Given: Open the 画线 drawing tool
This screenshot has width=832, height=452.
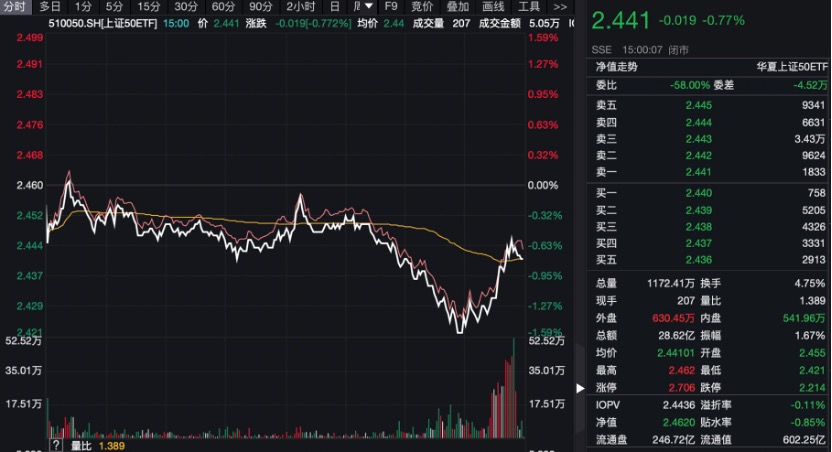Looking at the screenshot, I should [x=493, y=7].
